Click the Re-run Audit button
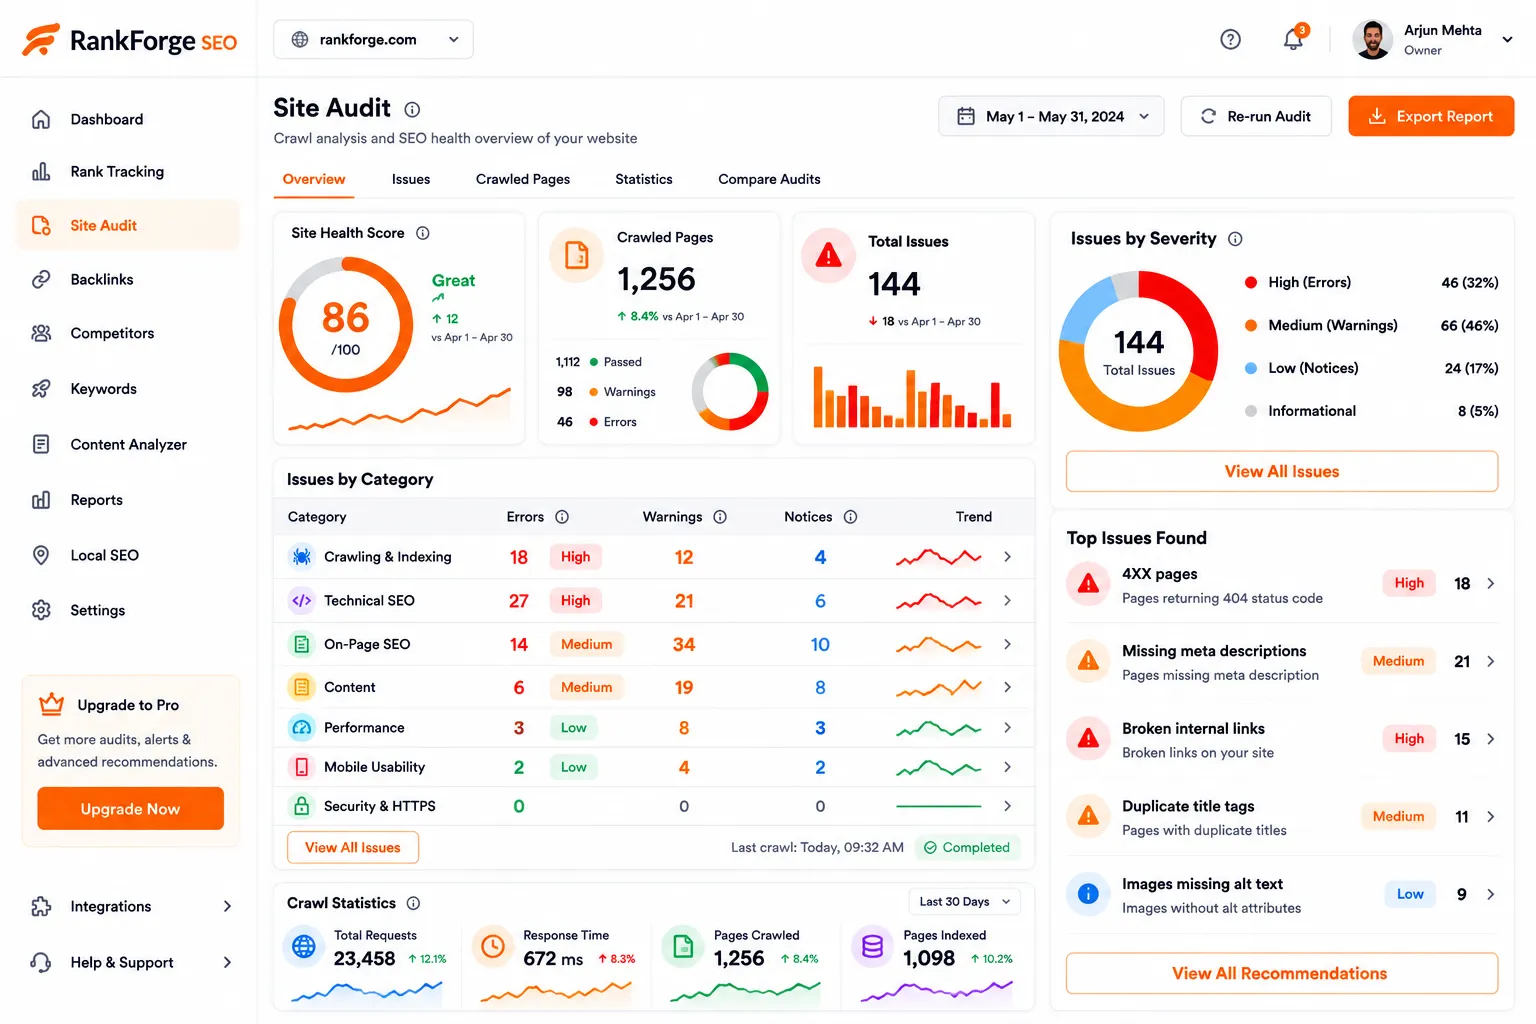 tap(1257, 116)
